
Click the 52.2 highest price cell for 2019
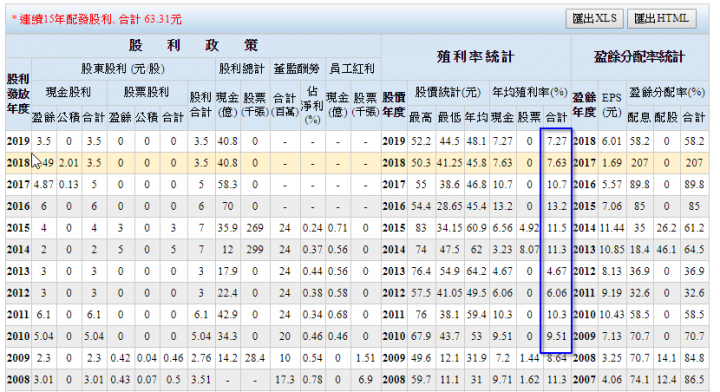421,141
